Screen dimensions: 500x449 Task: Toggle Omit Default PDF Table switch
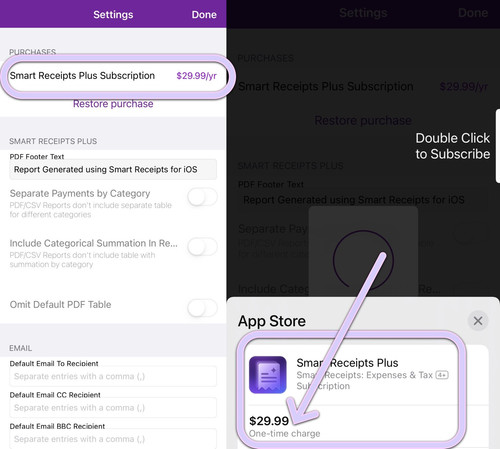(x=202, y=308)
